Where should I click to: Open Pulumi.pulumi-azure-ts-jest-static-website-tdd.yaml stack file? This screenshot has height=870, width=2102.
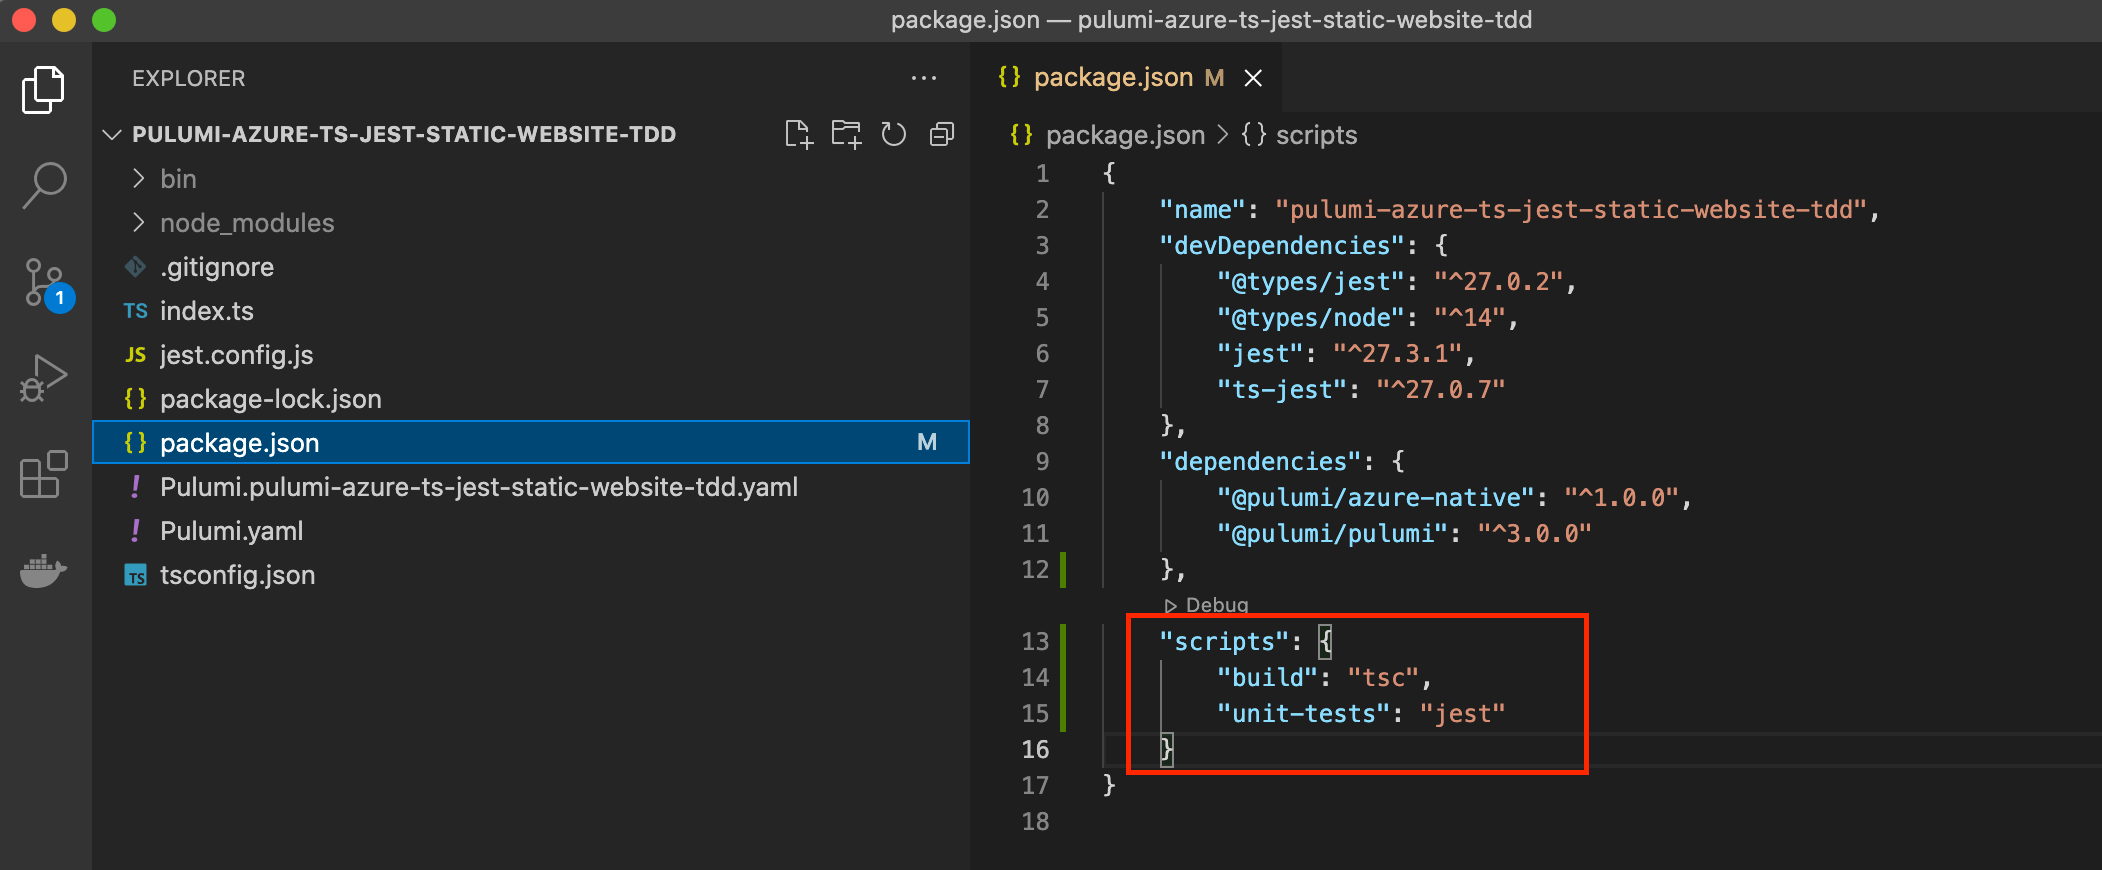pos(531,487)
